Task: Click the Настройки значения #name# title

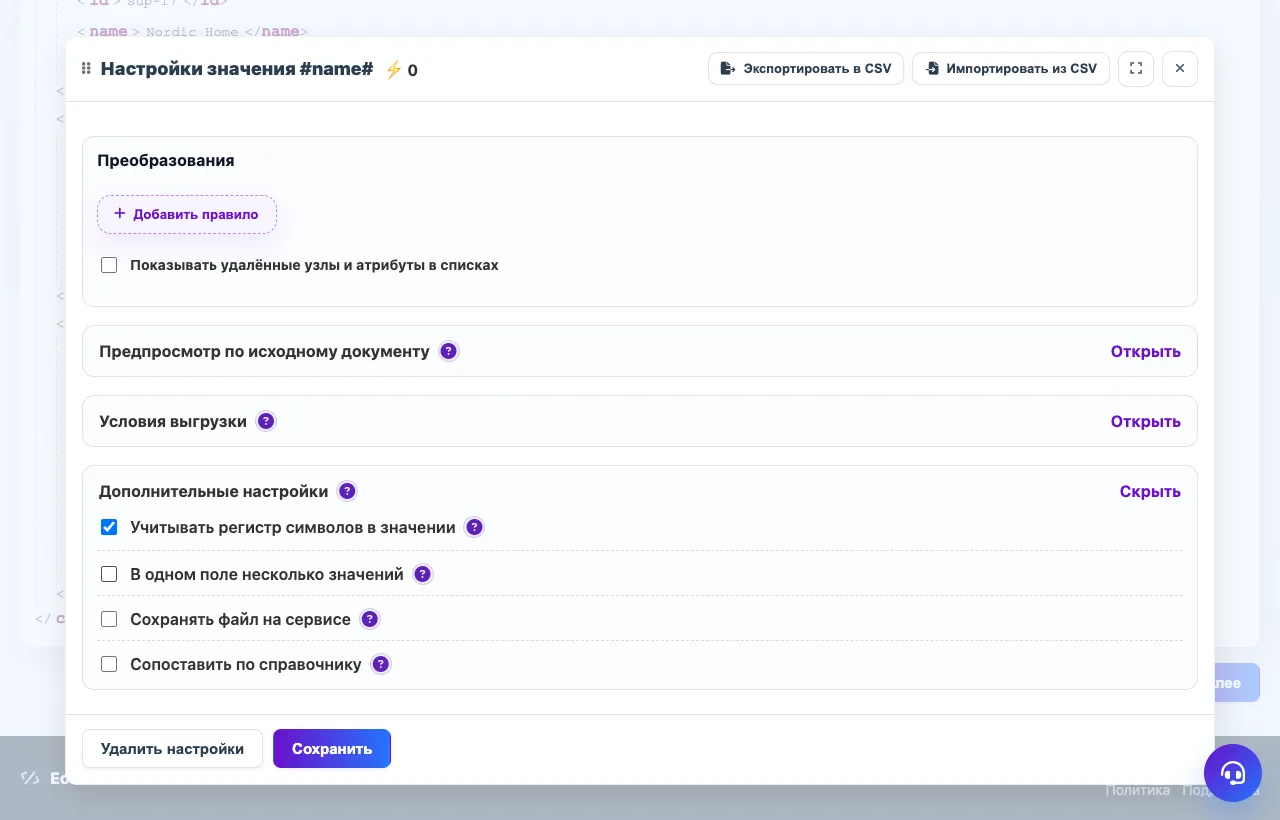Action: (x=237, y=69)
